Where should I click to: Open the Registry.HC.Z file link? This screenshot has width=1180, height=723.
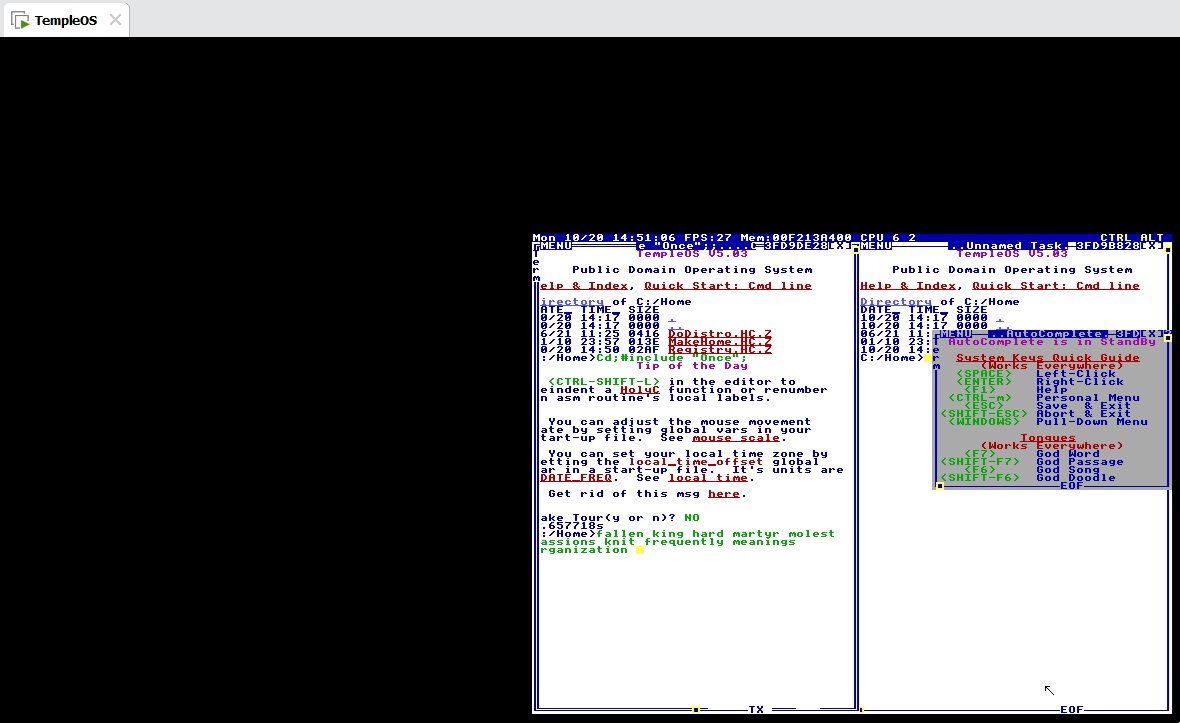click(x=719, y=350)
